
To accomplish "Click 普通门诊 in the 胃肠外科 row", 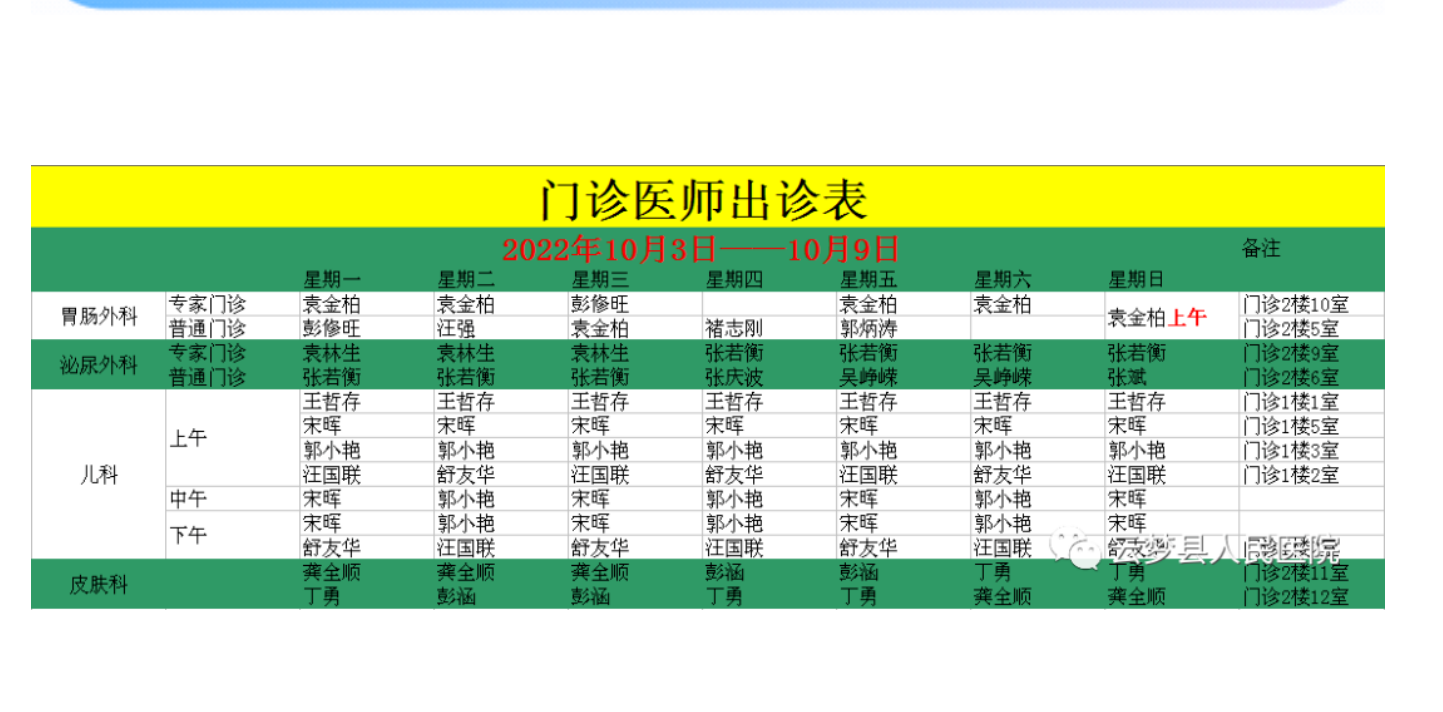I will click(x=208, y=328).
